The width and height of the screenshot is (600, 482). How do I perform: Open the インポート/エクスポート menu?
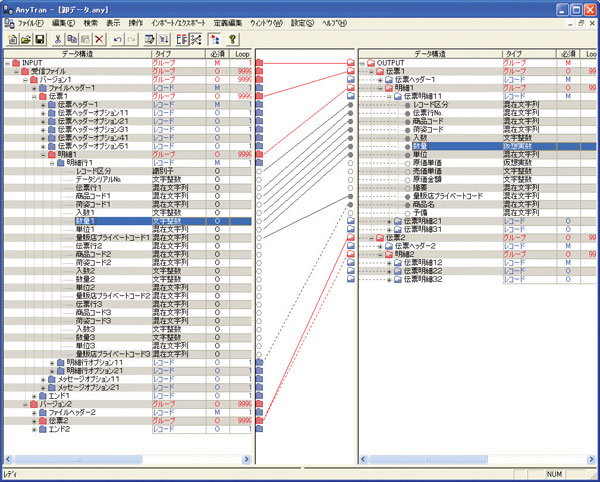178,23
